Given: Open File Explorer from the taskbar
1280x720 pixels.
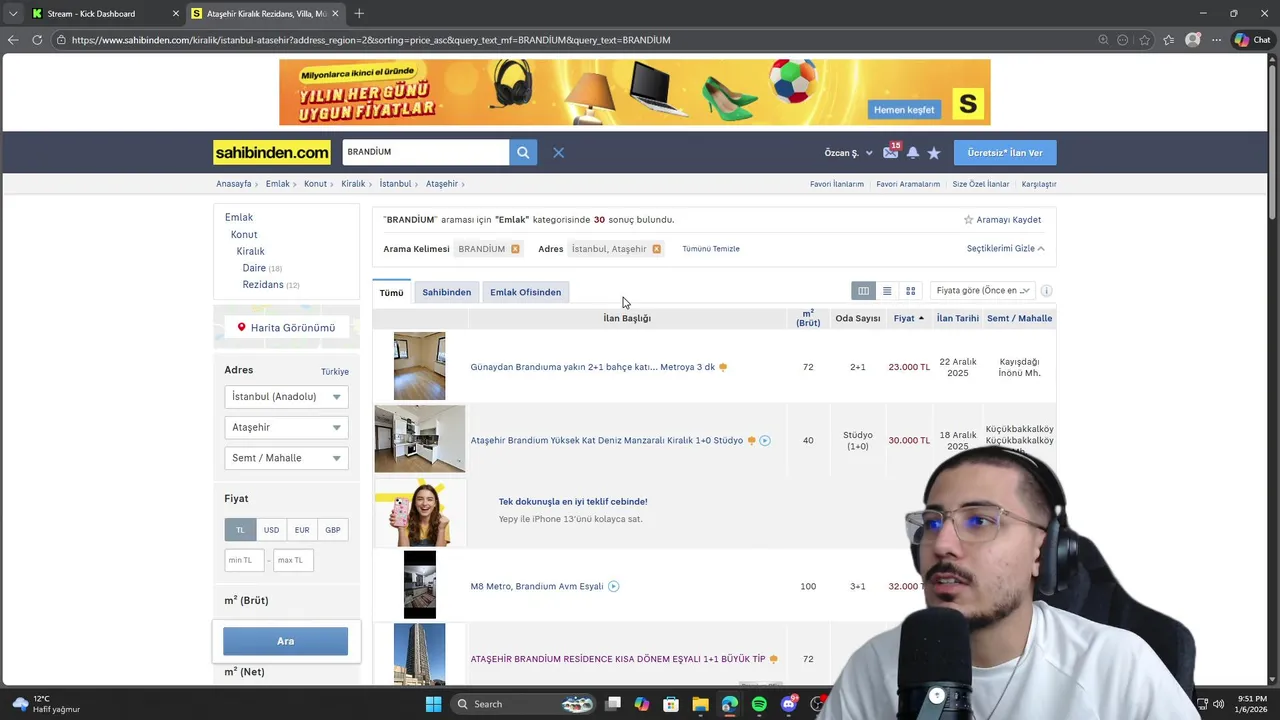Looking at the screenshot, I should (700, 704).
